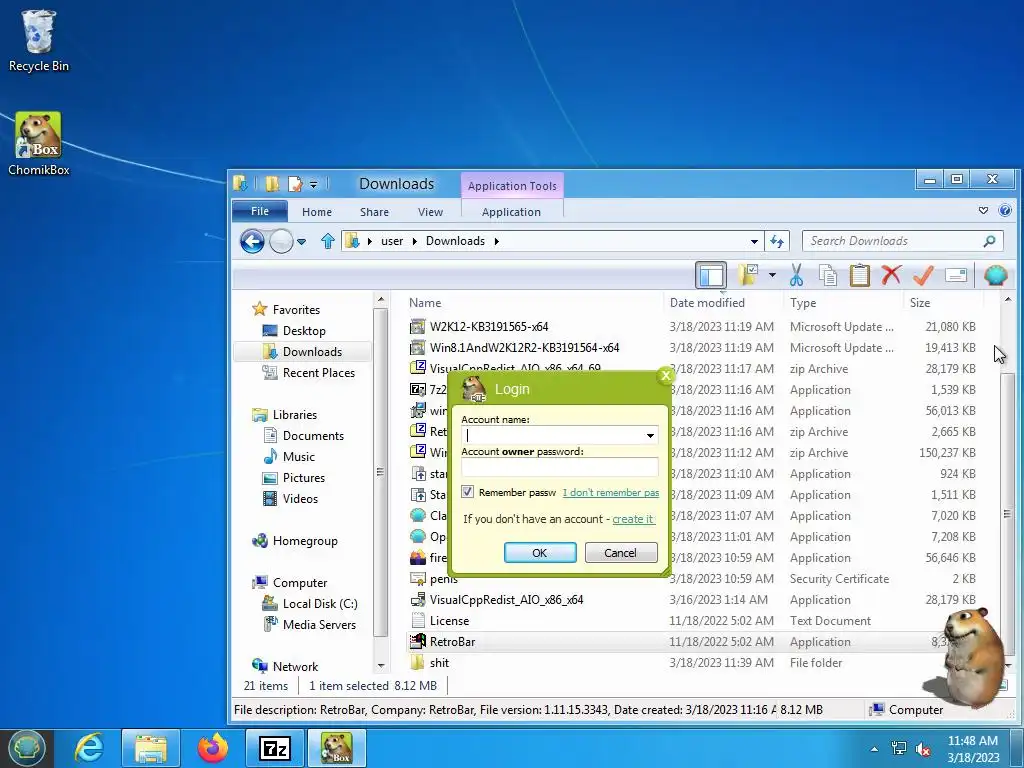Viewport: 1024px width, 768px height.
Task: Open the Start menu orb
Action: point(26,748)
